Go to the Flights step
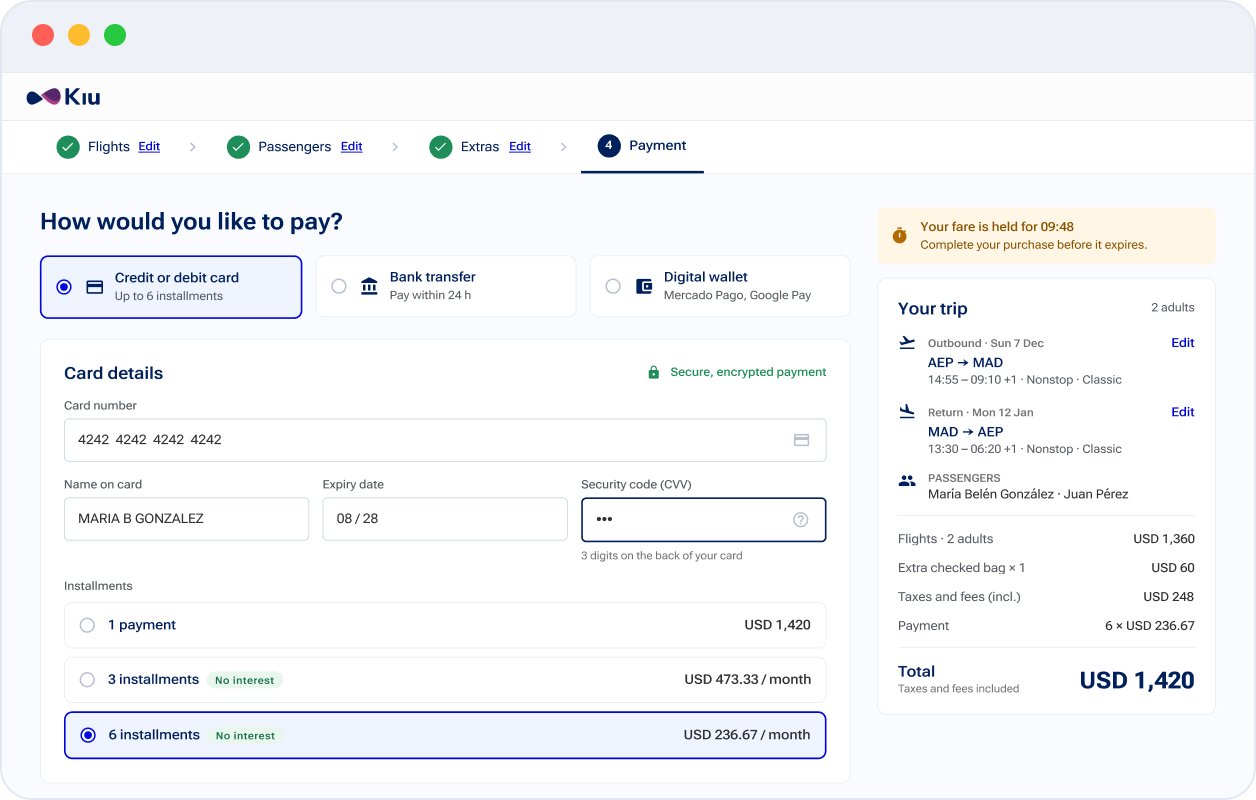Screen dimensions: 1256x800 coord(109,147)
